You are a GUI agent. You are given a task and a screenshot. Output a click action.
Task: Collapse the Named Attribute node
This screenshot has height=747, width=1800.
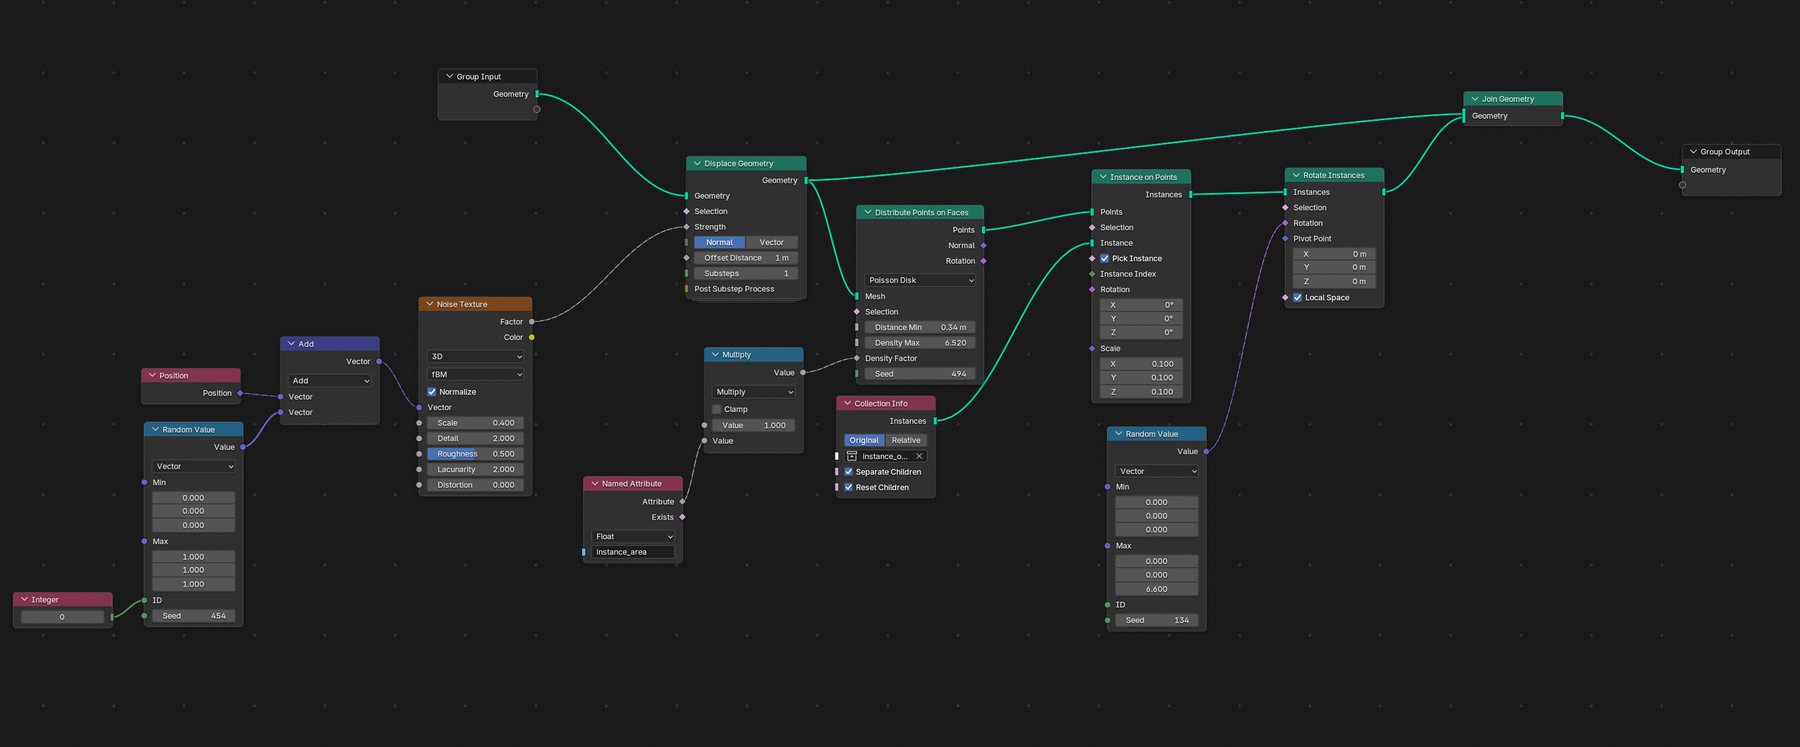595,484
